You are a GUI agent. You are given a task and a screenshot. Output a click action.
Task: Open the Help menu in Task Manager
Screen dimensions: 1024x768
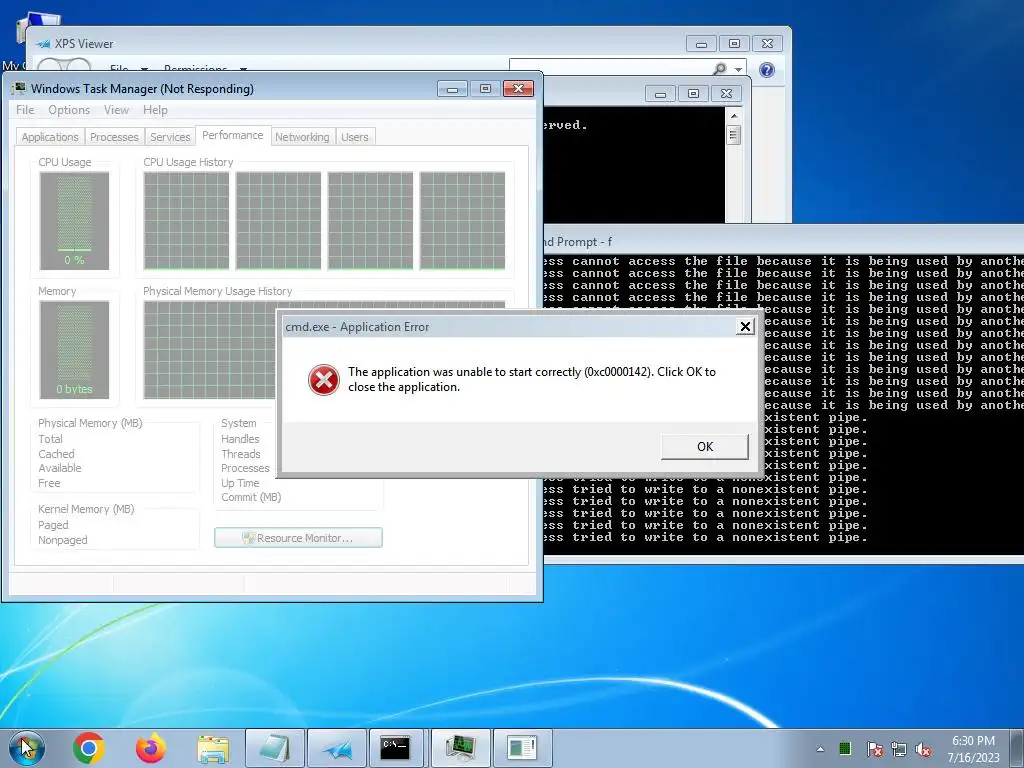(155, 110)
